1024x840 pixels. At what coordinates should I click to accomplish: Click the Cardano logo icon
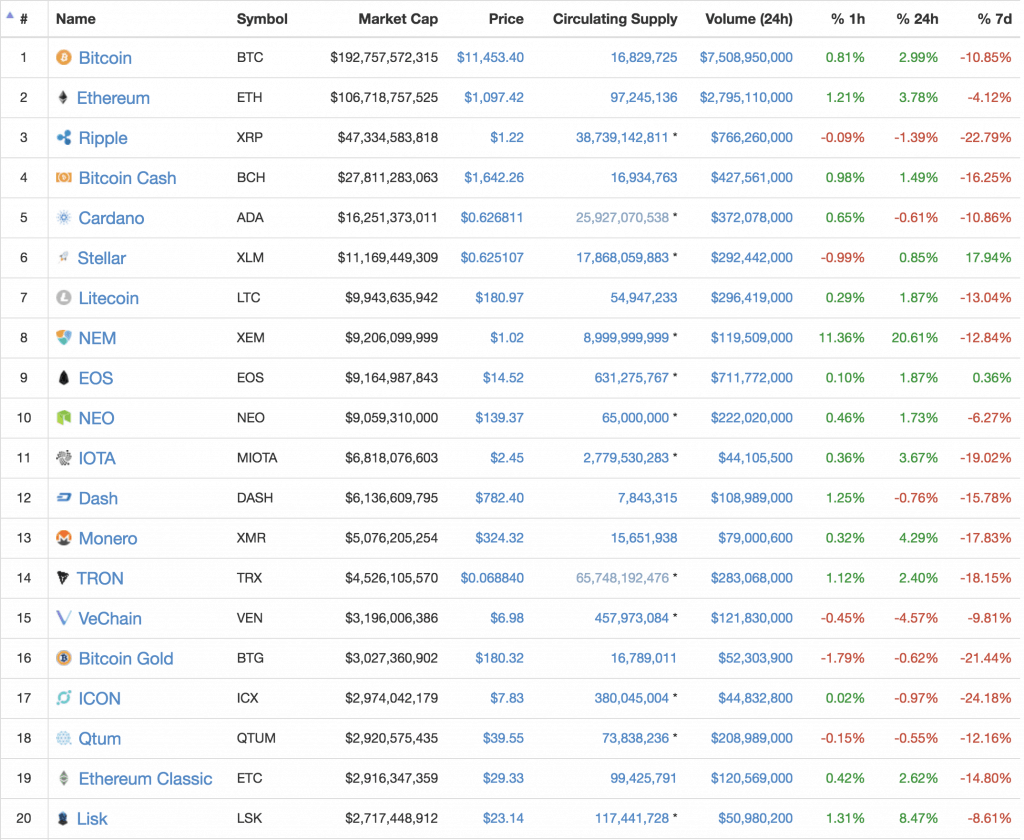point(64,218)
